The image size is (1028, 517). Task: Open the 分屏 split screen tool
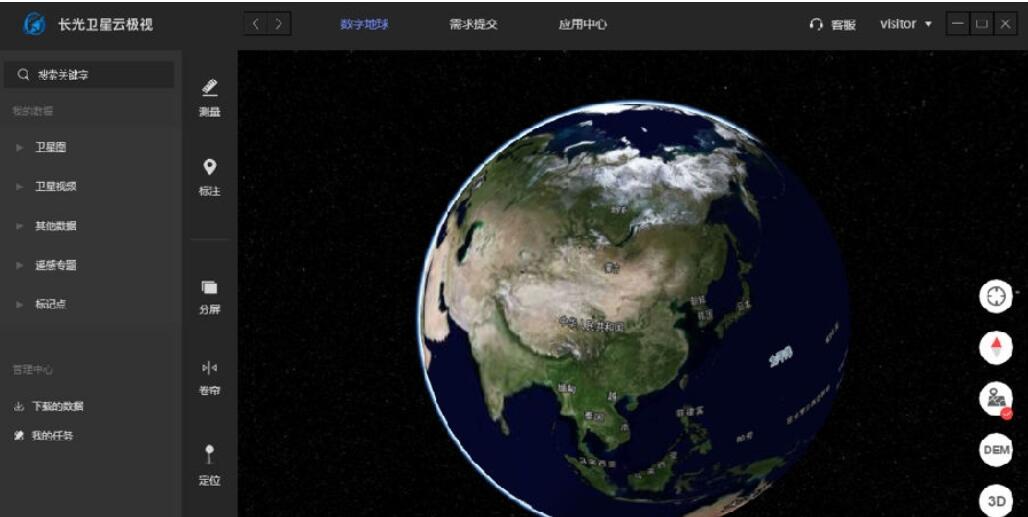(x=209, y=297)
